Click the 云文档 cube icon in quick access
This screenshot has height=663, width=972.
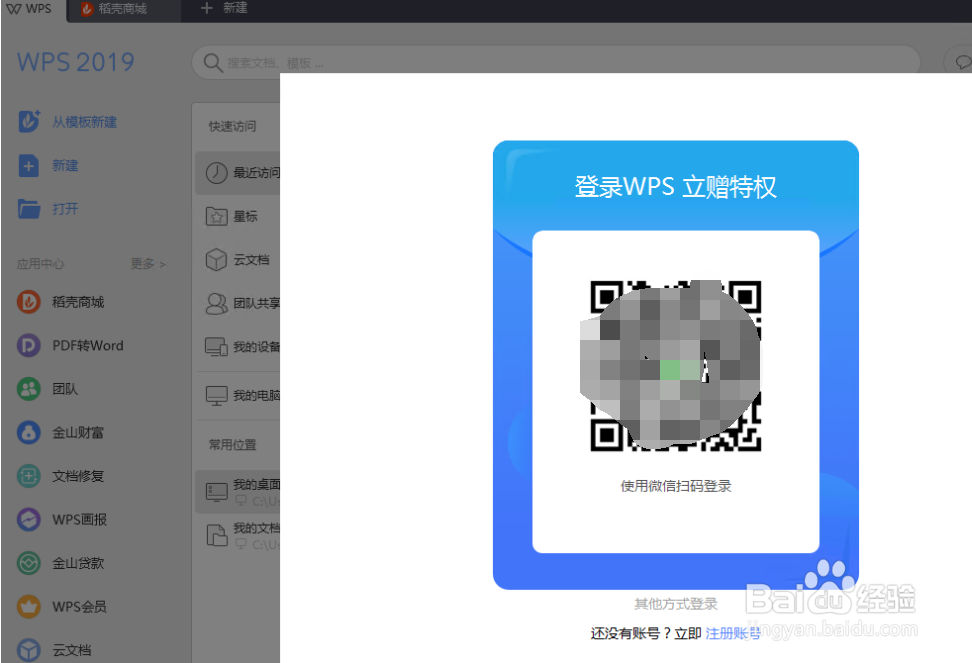pyautogui.click(x=216, y=260)
